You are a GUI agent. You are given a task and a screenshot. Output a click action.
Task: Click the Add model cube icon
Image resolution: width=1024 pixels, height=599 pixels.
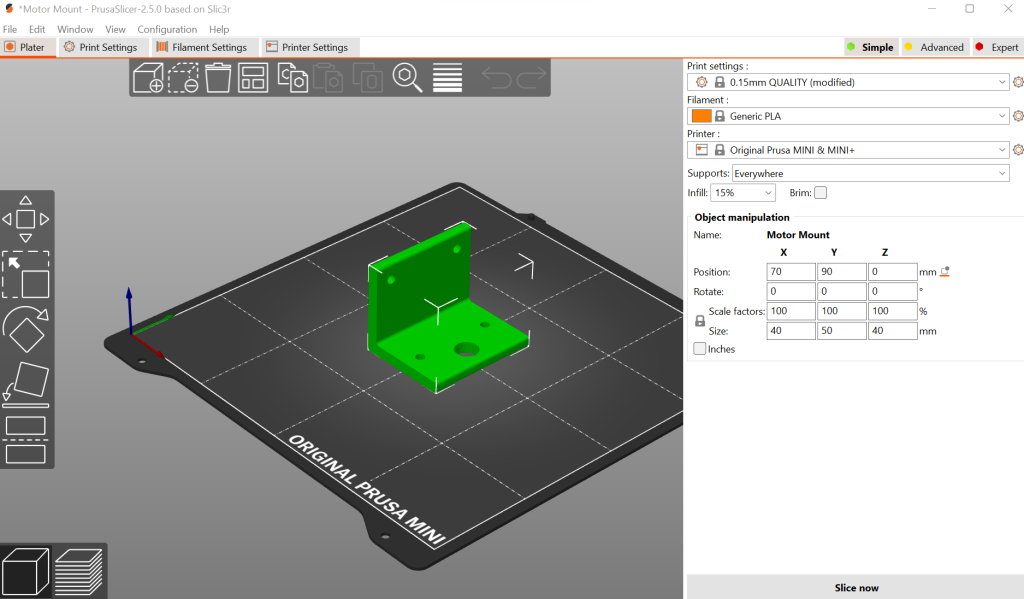(x=148, y=78)
